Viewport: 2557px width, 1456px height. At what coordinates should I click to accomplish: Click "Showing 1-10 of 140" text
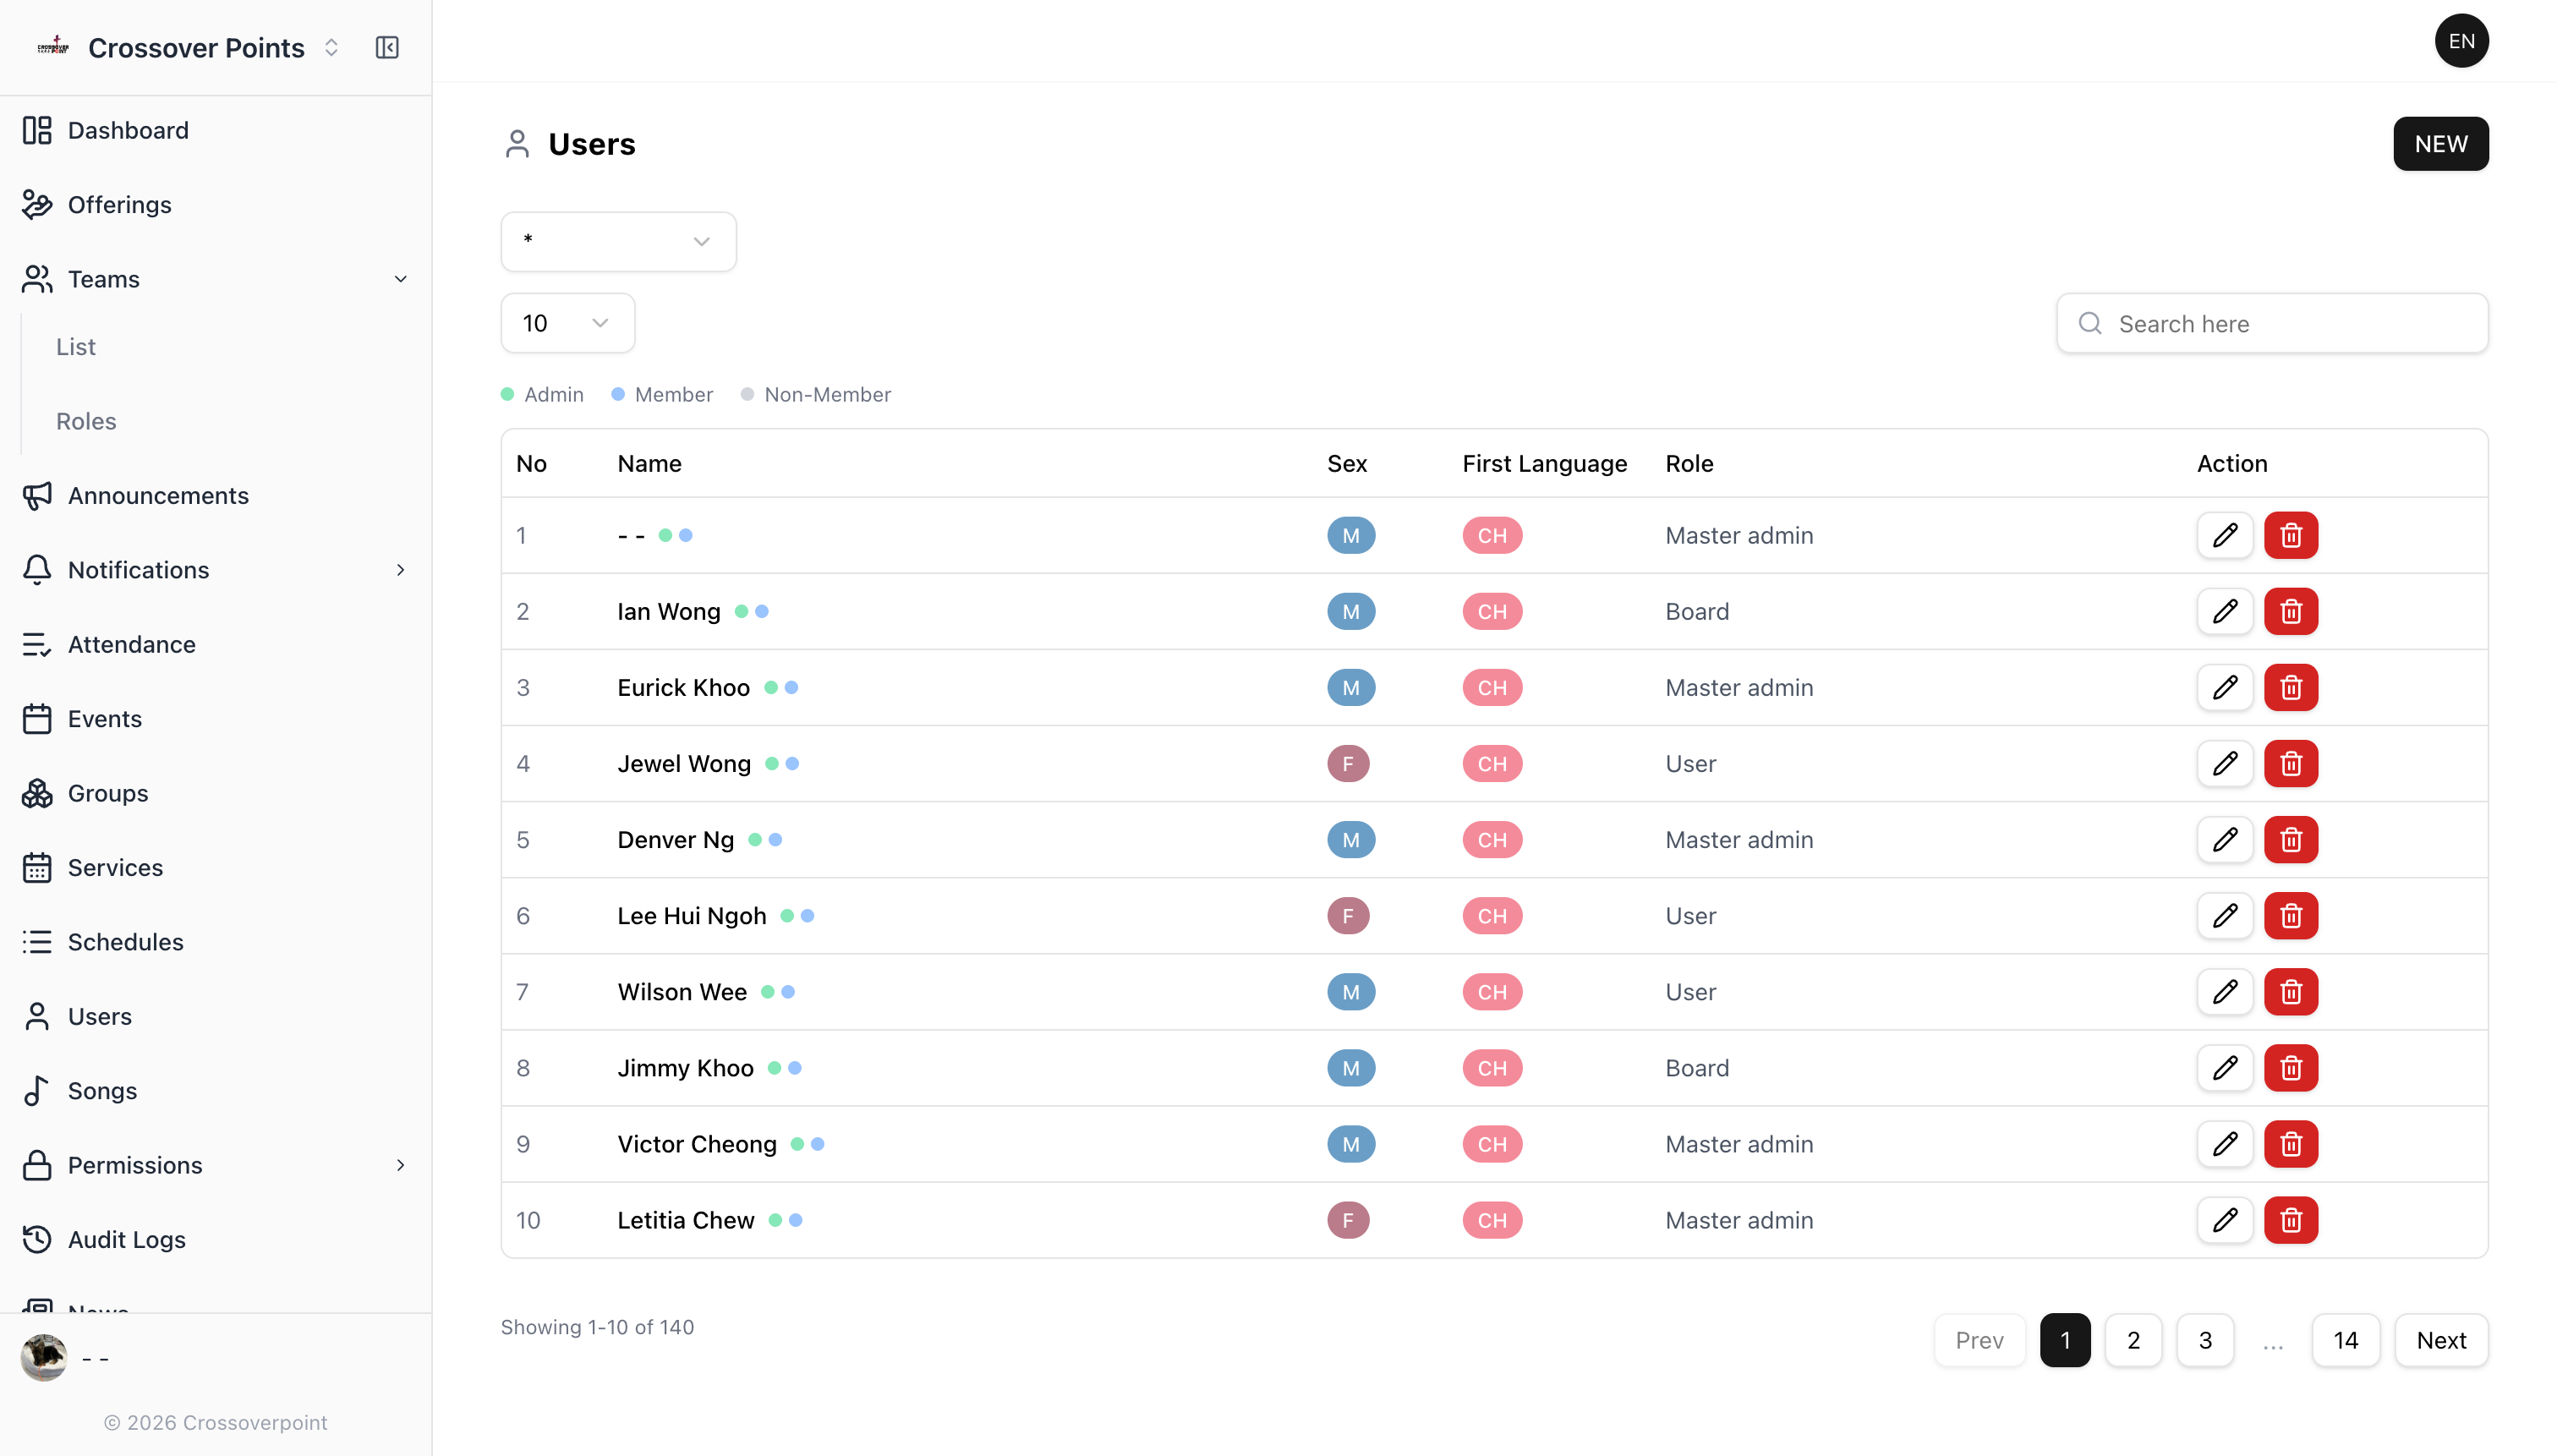pyautogui.click(x=597, y=1327)
